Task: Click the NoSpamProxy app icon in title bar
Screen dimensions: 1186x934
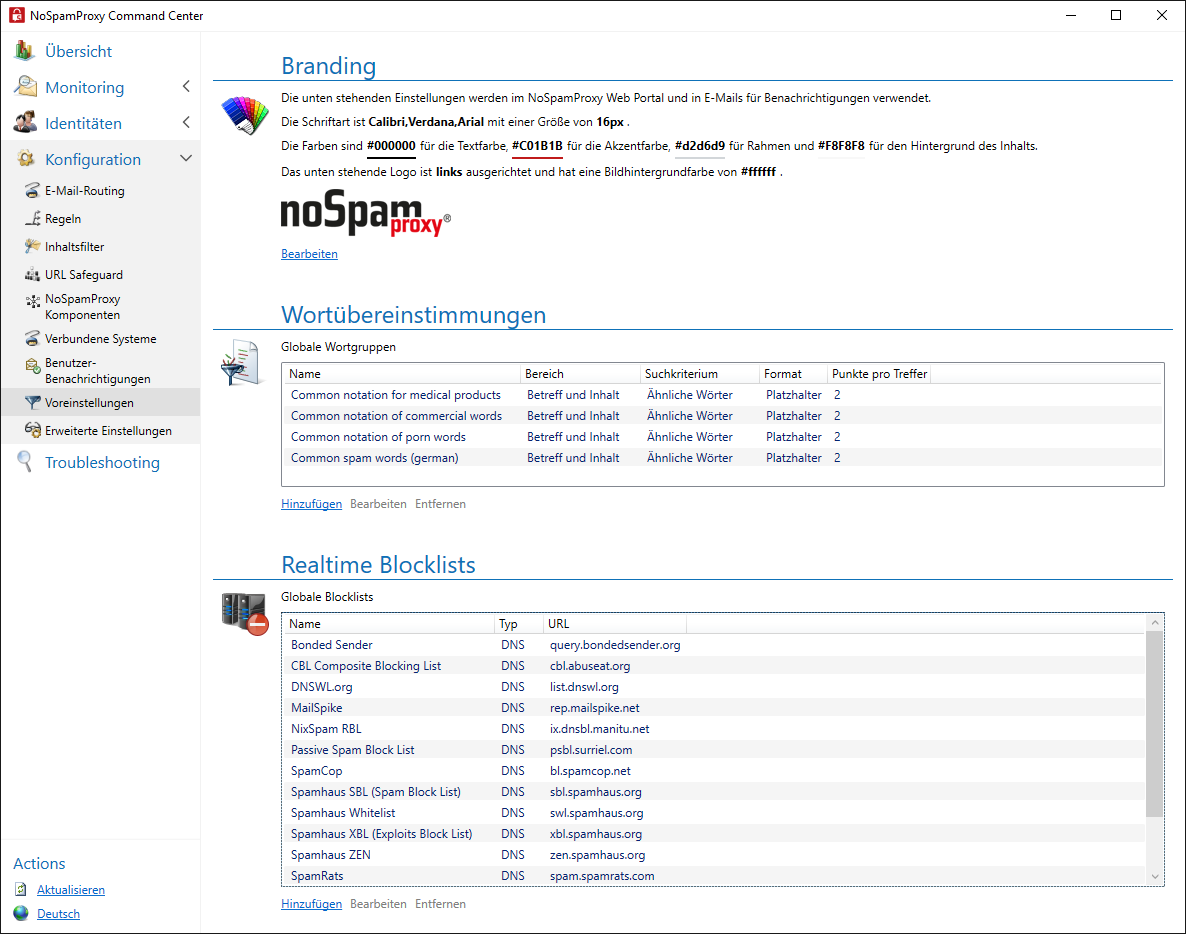Action: click(x=17, y=15)
